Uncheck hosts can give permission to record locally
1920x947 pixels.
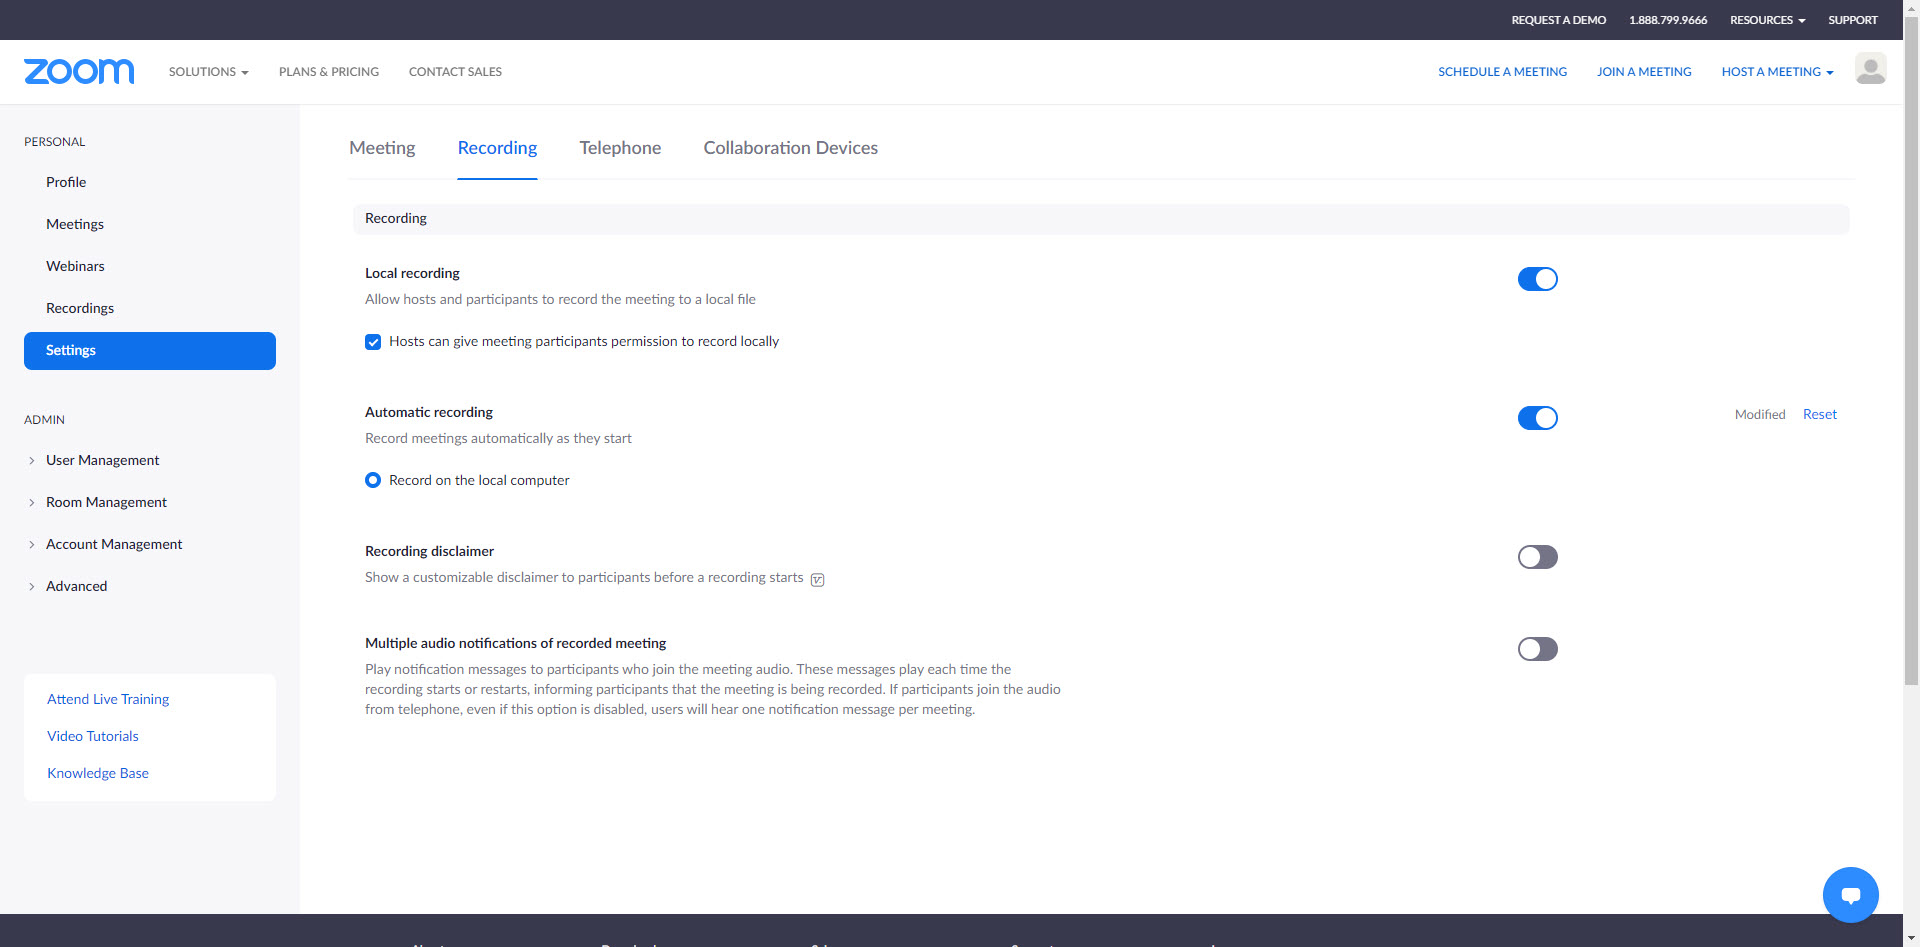pyautogui.click(x=373, y=342)
